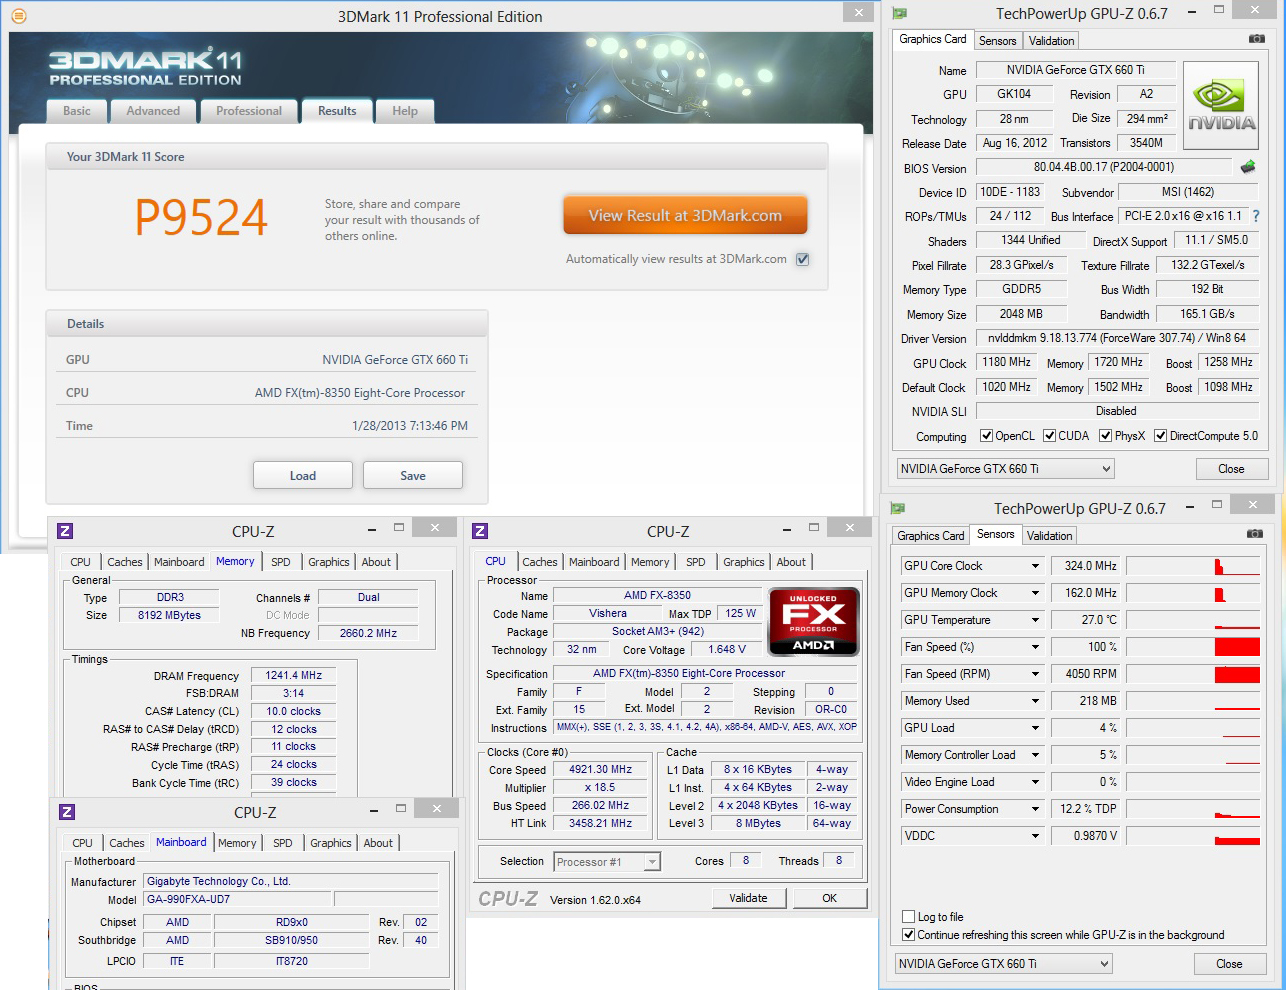Open Validation tab in GPU-Z Graphics Card window

coord(1051,41)
